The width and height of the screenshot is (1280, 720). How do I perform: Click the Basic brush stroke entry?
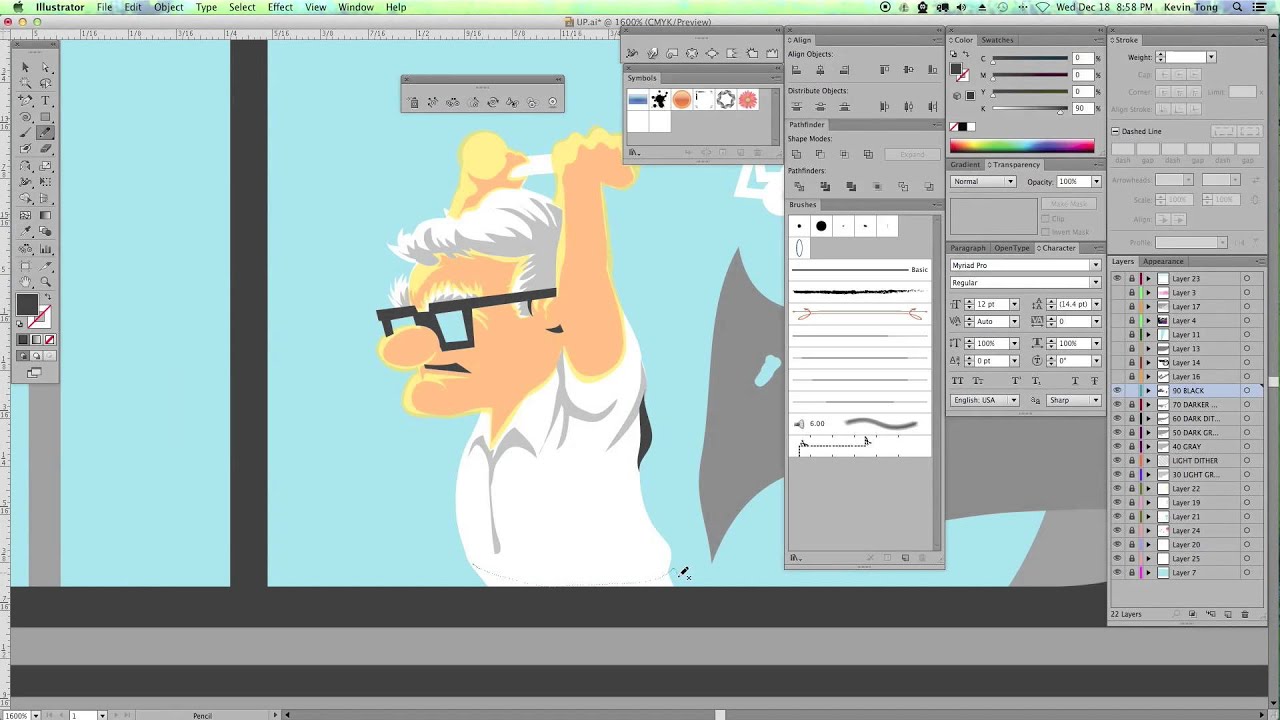click(x=860, y=270)
